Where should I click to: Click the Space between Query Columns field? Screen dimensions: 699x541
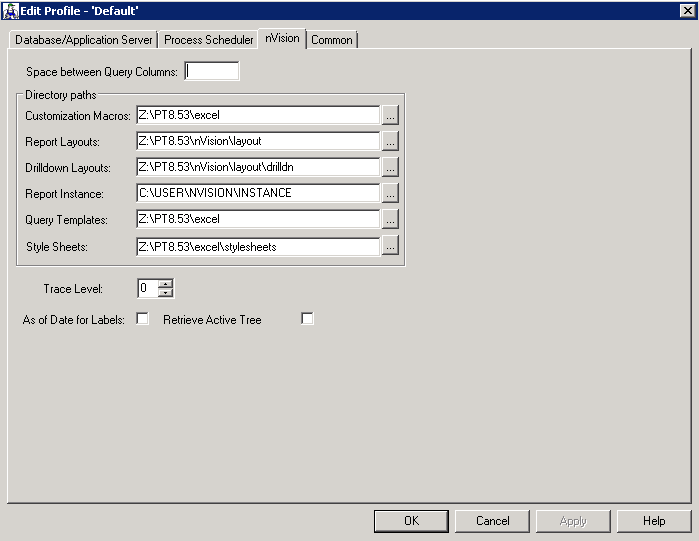pos(212,71)
